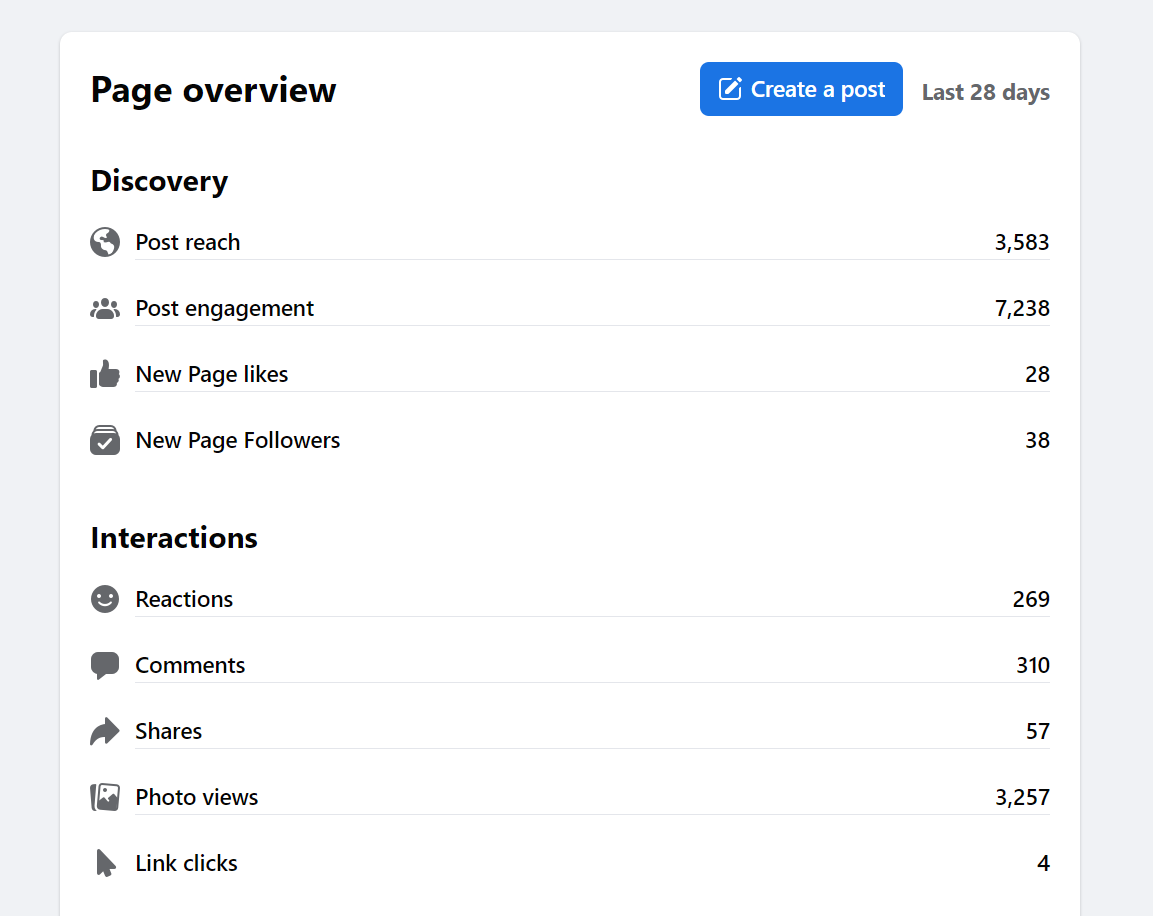Viewport: 1153px width, 916px height.
Task: Select the Post engagement label
Action: click(x=225, y=308)
